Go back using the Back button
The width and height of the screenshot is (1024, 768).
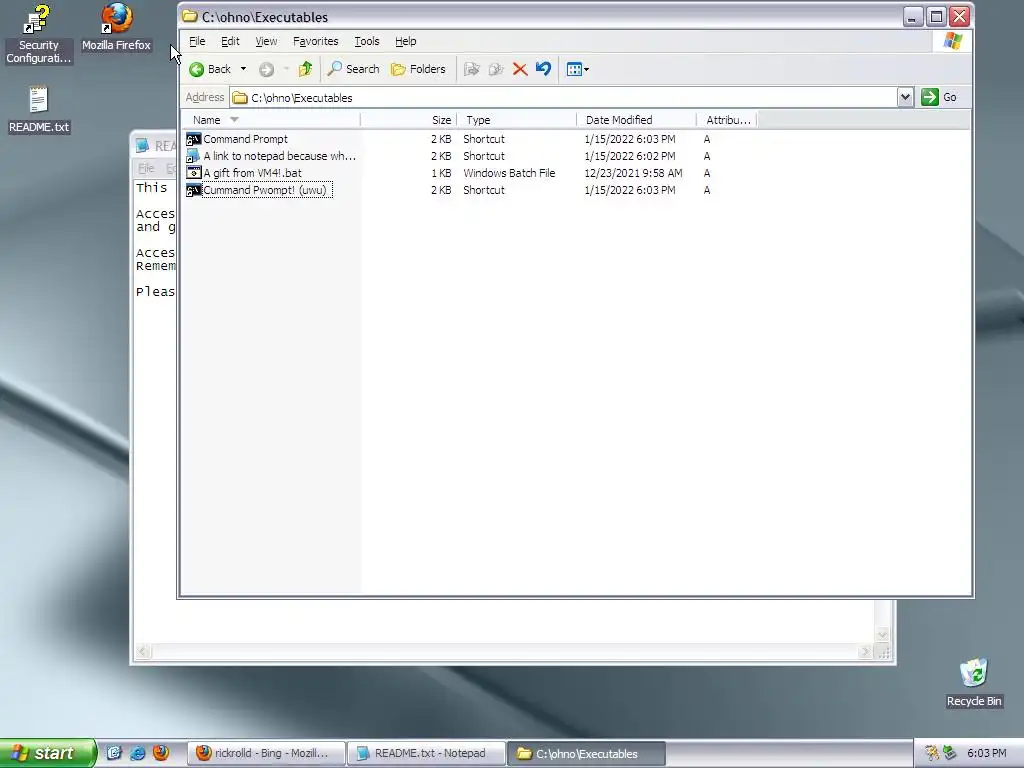[210, 69]
